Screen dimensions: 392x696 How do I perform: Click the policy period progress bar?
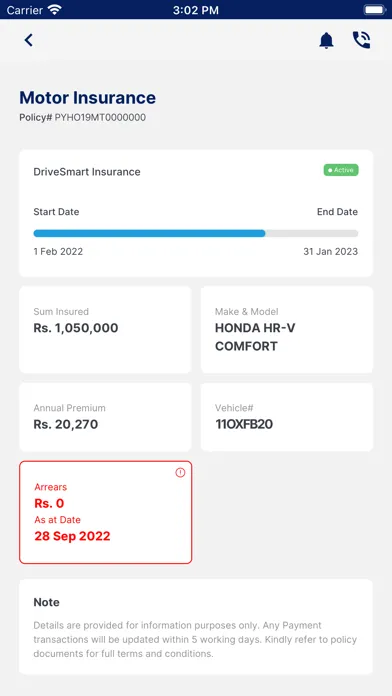coord(196,233)
